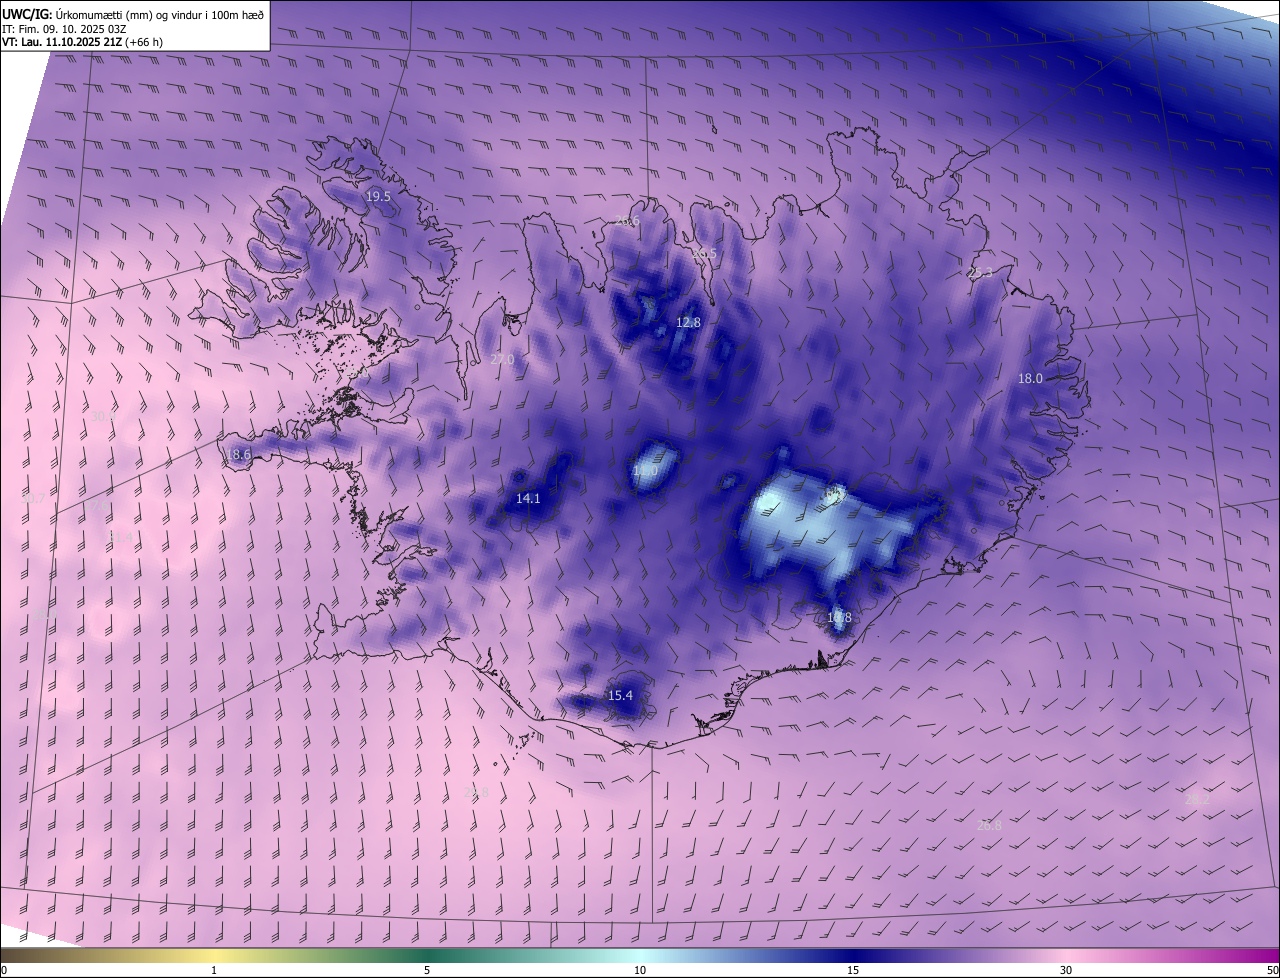
Task: Click the 26.8 value label over the southeast sea
Action: point(989,825)
